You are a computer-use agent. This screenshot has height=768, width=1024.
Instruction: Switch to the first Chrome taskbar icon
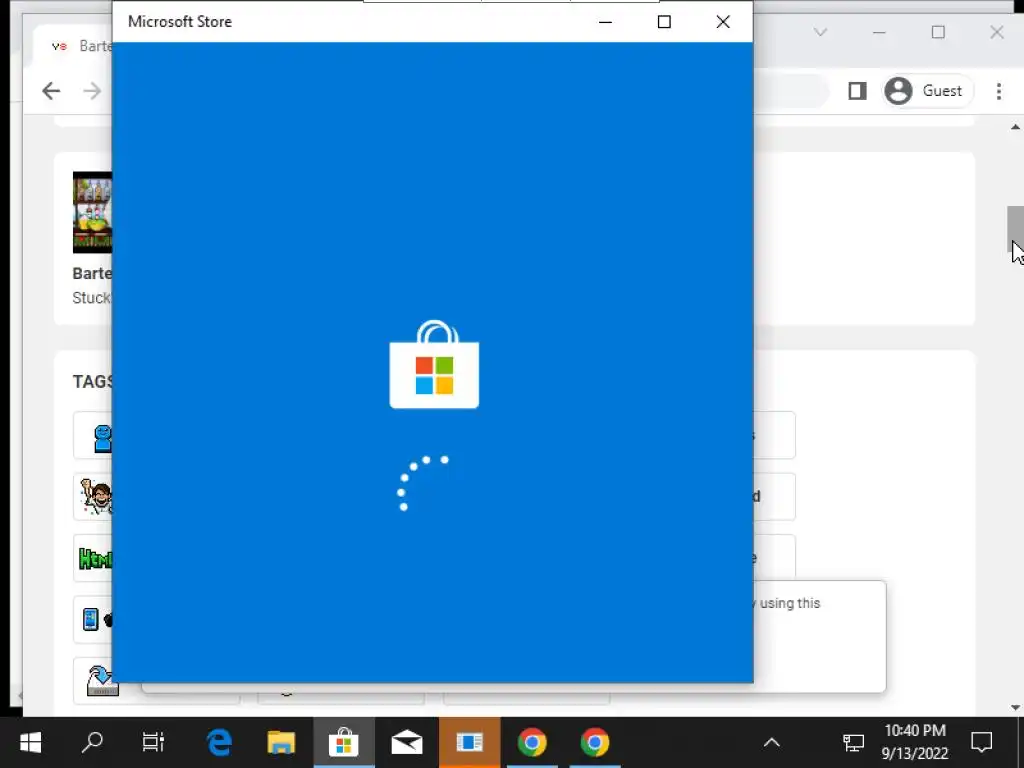532,743
